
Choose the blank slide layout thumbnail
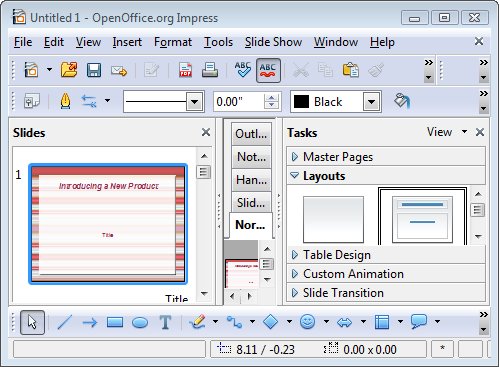[x=333, y=219]
